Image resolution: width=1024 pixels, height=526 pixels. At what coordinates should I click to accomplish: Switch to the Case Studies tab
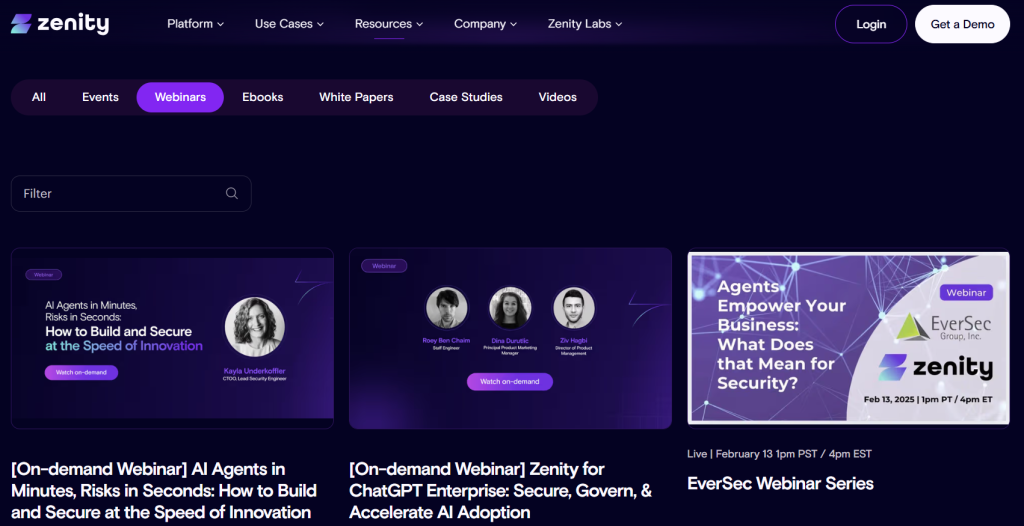point(466,97)
